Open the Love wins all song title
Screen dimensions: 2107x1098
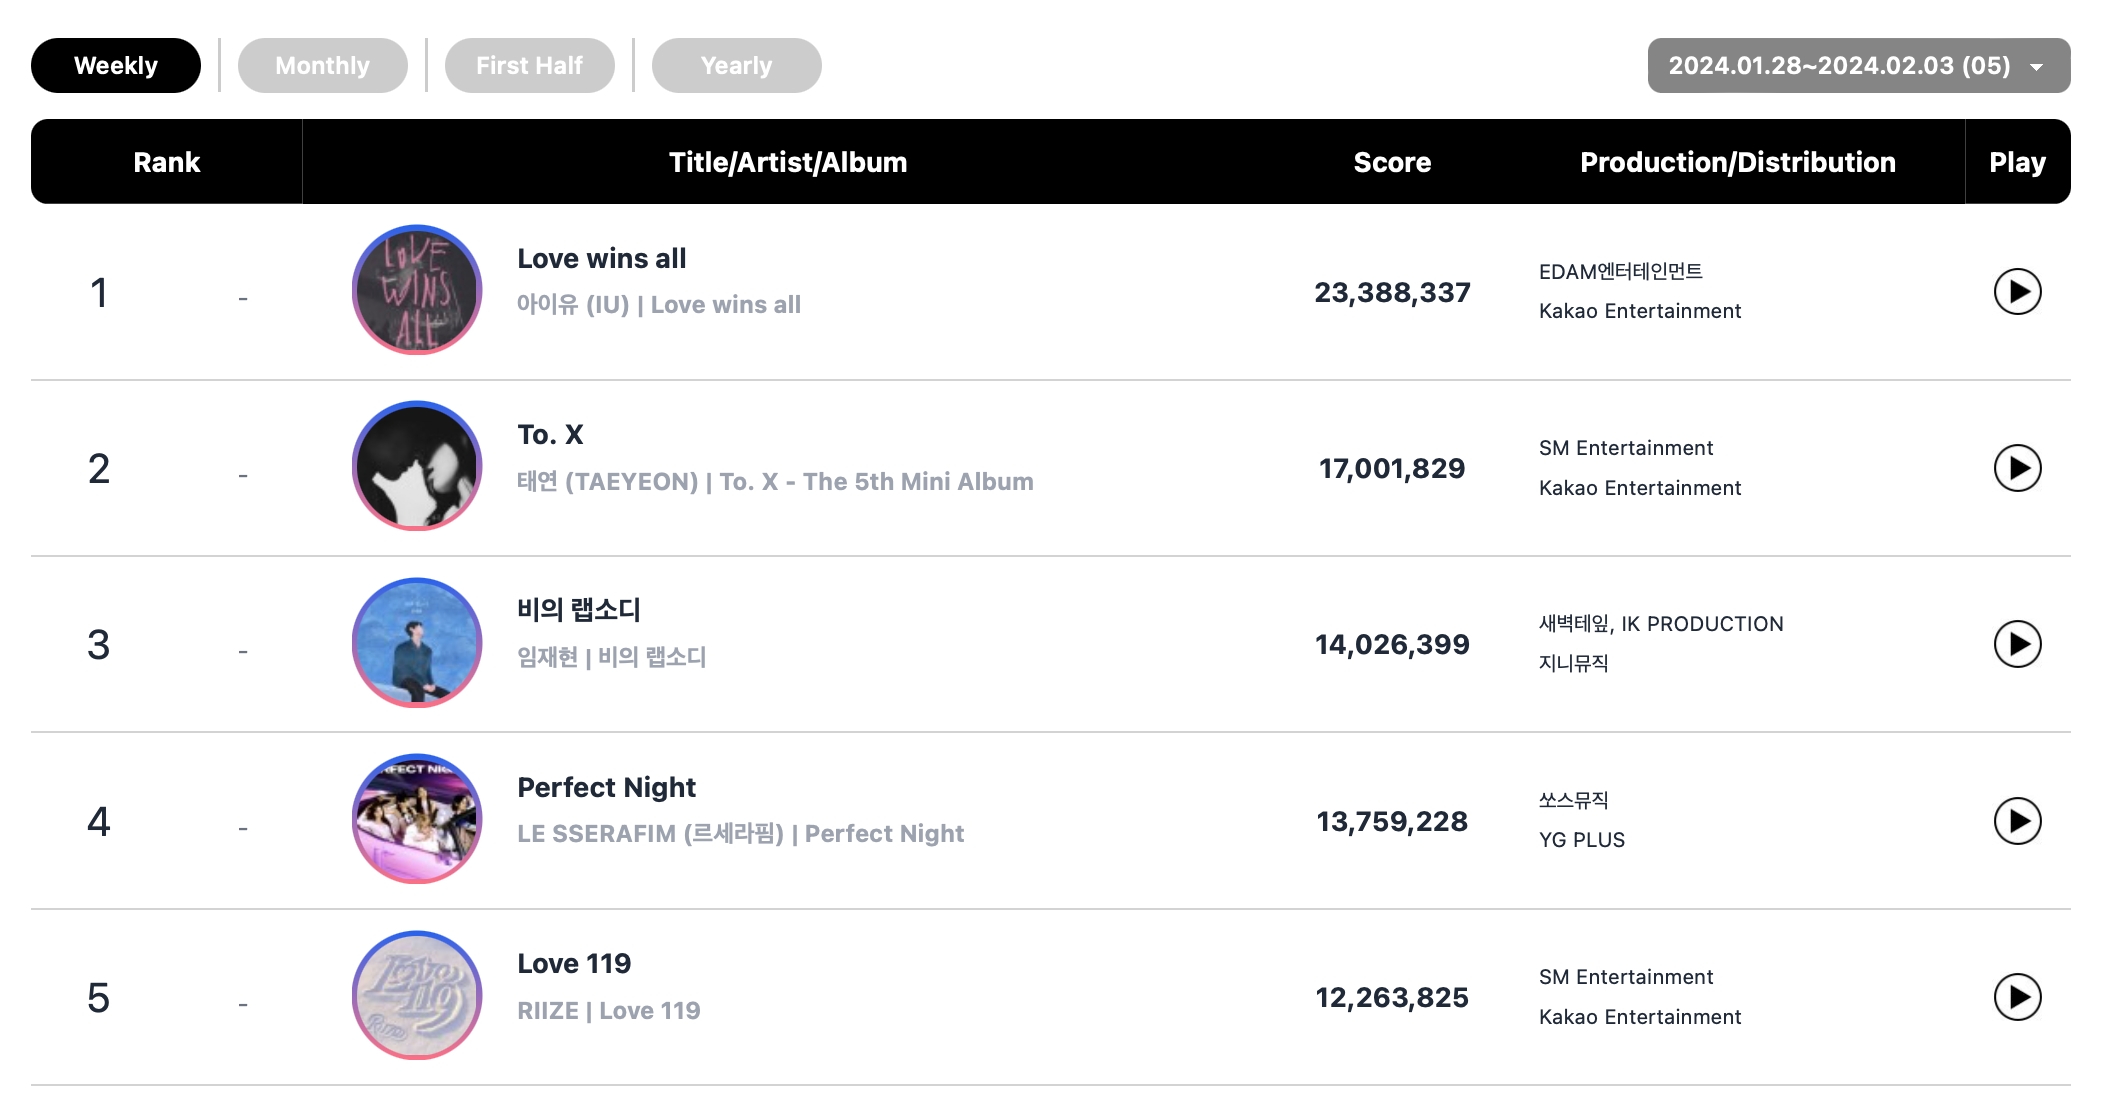(601, 259)
